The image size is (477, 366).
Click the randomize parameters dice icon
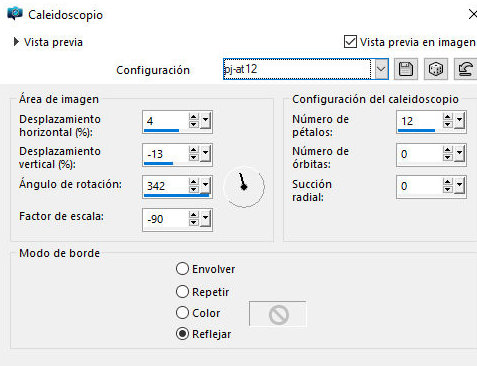click(436, 69)
